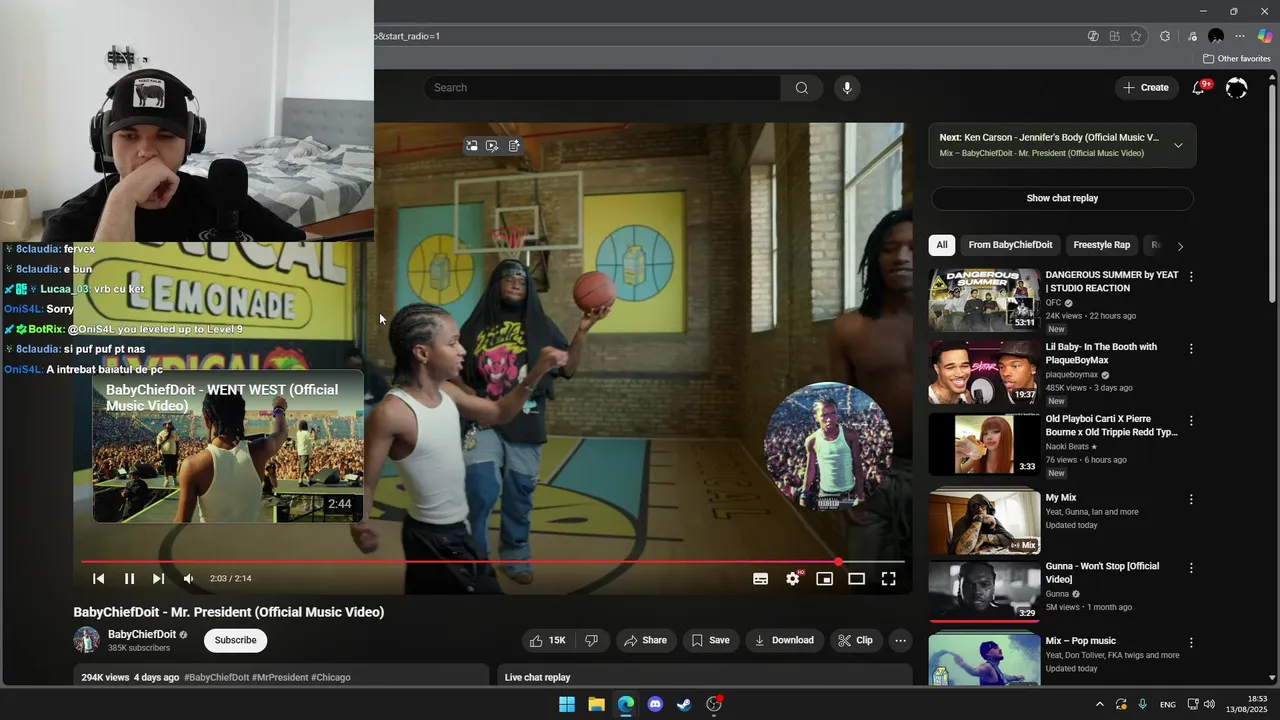Open options for Lil Baby In The Booth
The width and height of the screenshot is (1280, 720).
coord(1190,349)
